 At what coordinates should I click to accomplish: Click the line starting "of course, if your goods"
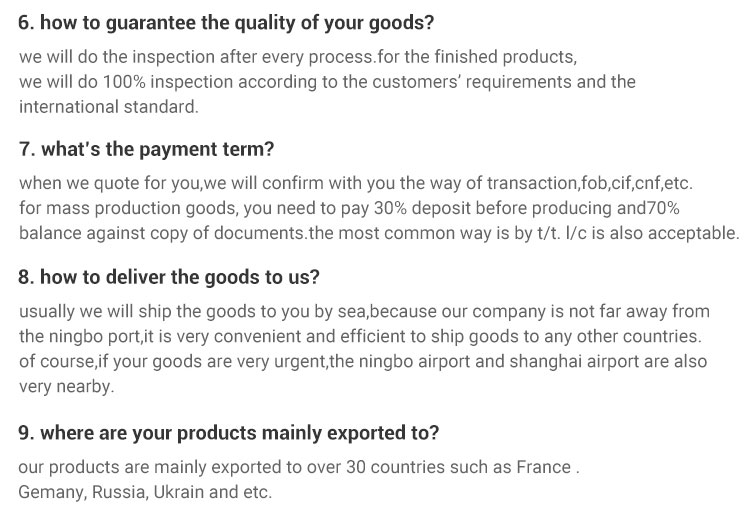point(362,361)
